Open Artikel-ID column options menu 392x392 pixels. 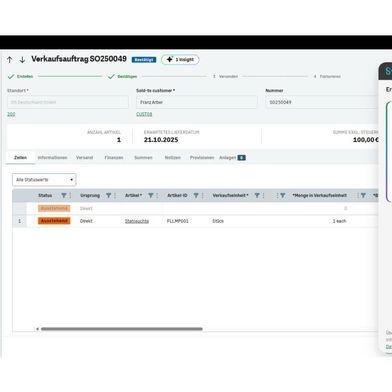click(202, 195)
